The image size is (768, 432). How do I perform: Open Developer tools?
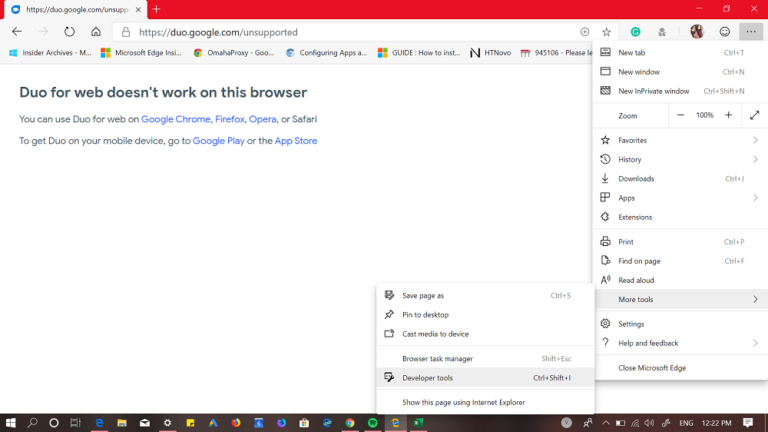coord(485,378)
